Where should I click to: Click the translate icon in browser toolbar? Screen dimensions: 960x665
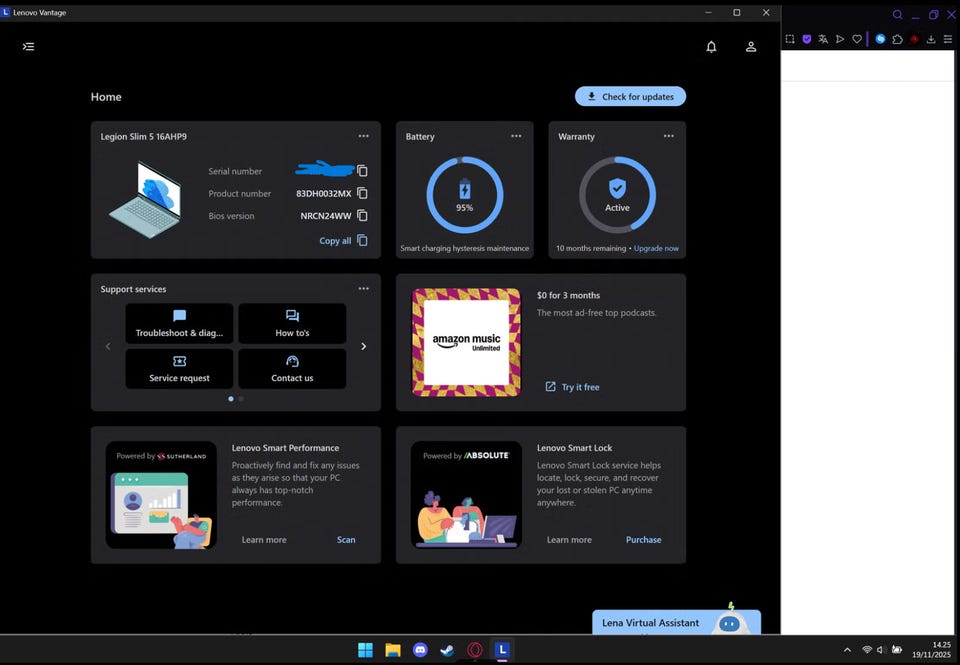pyautogui.click(x=823, y=39)
